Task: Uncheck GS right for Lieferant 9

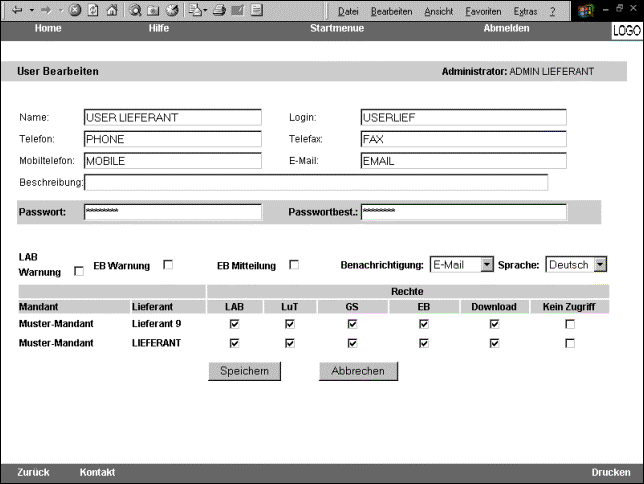Action: (x=352, y=324)
